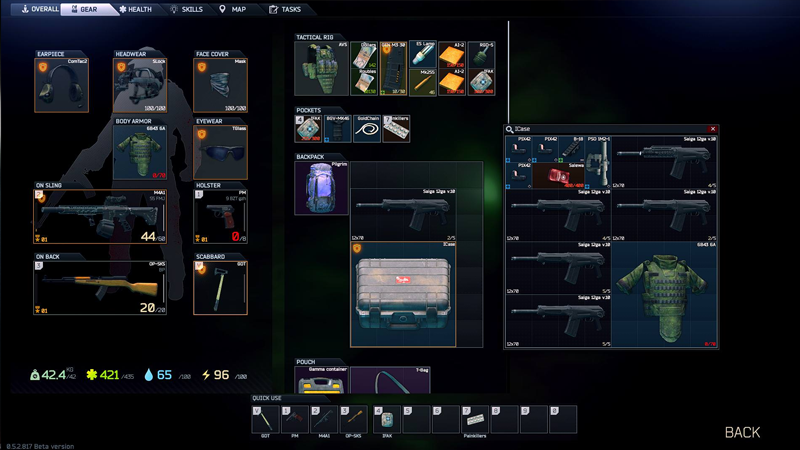This screenshot has height=450, width=800.
Task: Select the B-18 mount in ICase window
Action: [571, 149]
